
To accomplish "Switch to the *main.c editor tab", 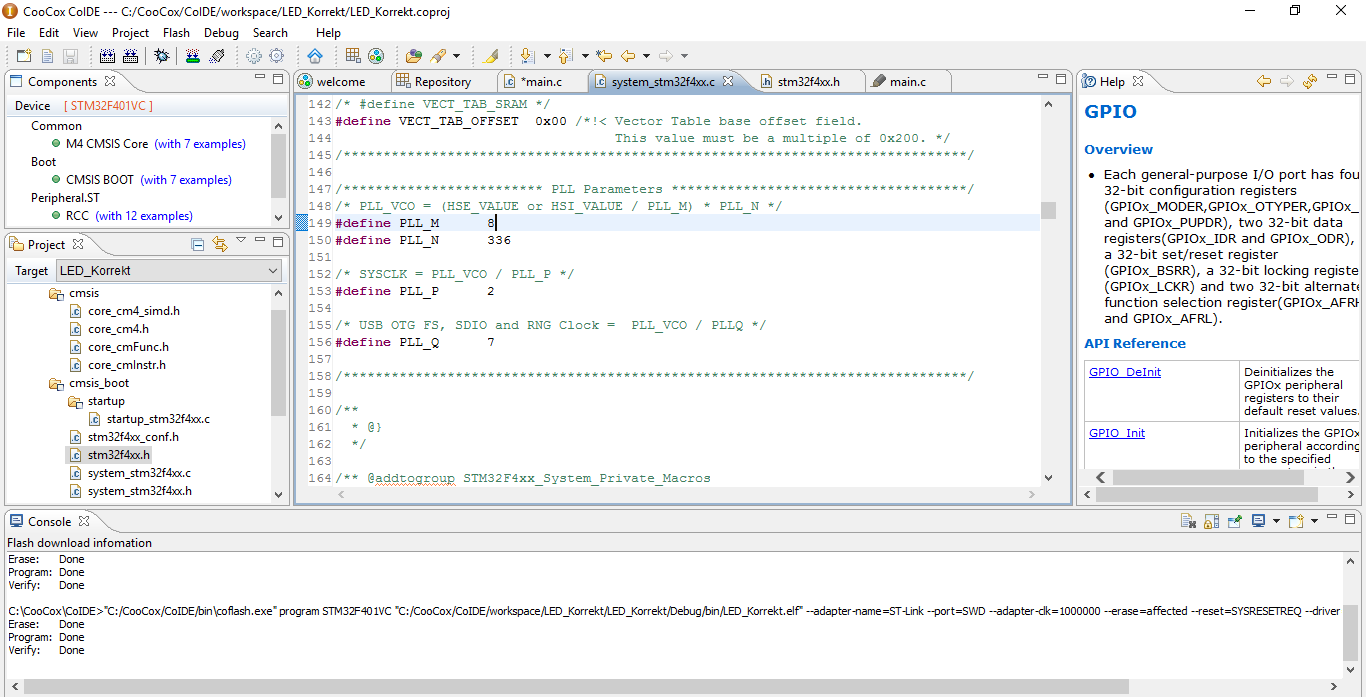I will [541, 82].
